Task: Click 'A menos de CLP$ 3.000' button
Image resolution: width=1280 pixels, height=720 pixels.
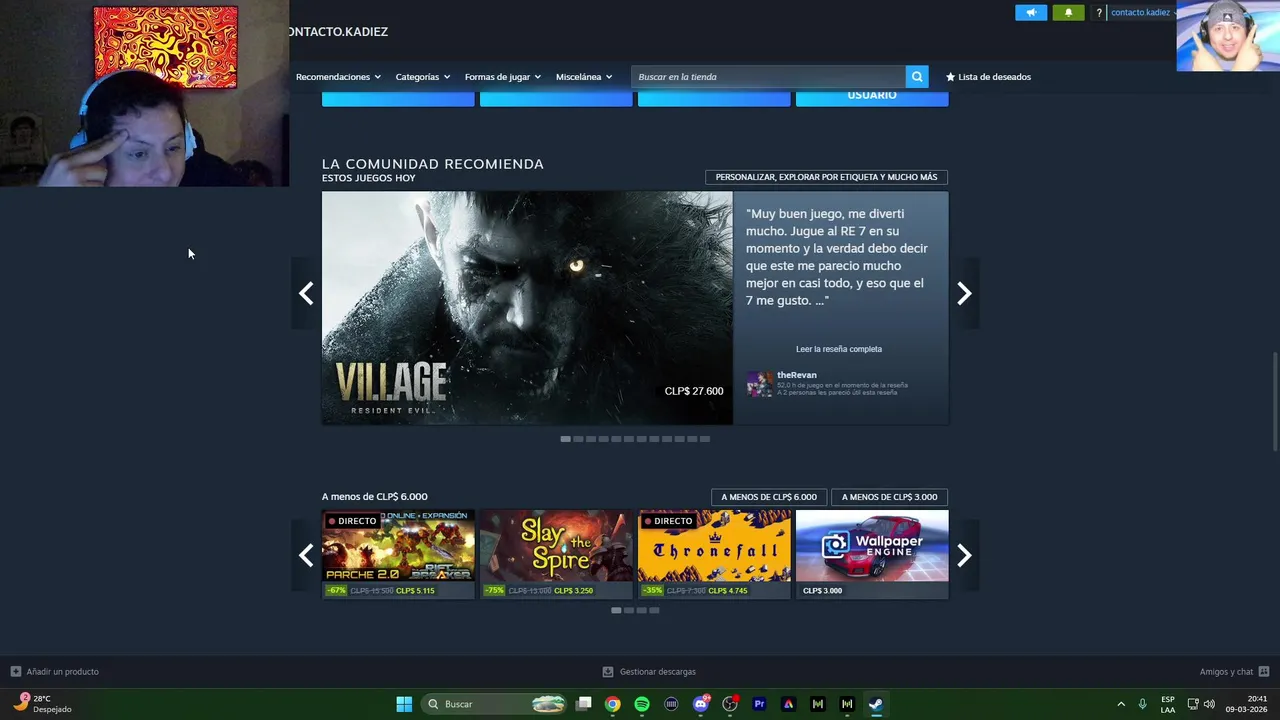Action: coord(889,497)
